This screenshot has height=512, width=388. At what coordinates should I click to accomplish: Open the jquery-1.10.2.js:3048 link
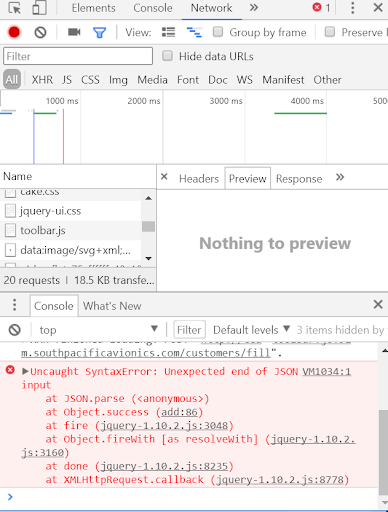click(x=164, y=426)
